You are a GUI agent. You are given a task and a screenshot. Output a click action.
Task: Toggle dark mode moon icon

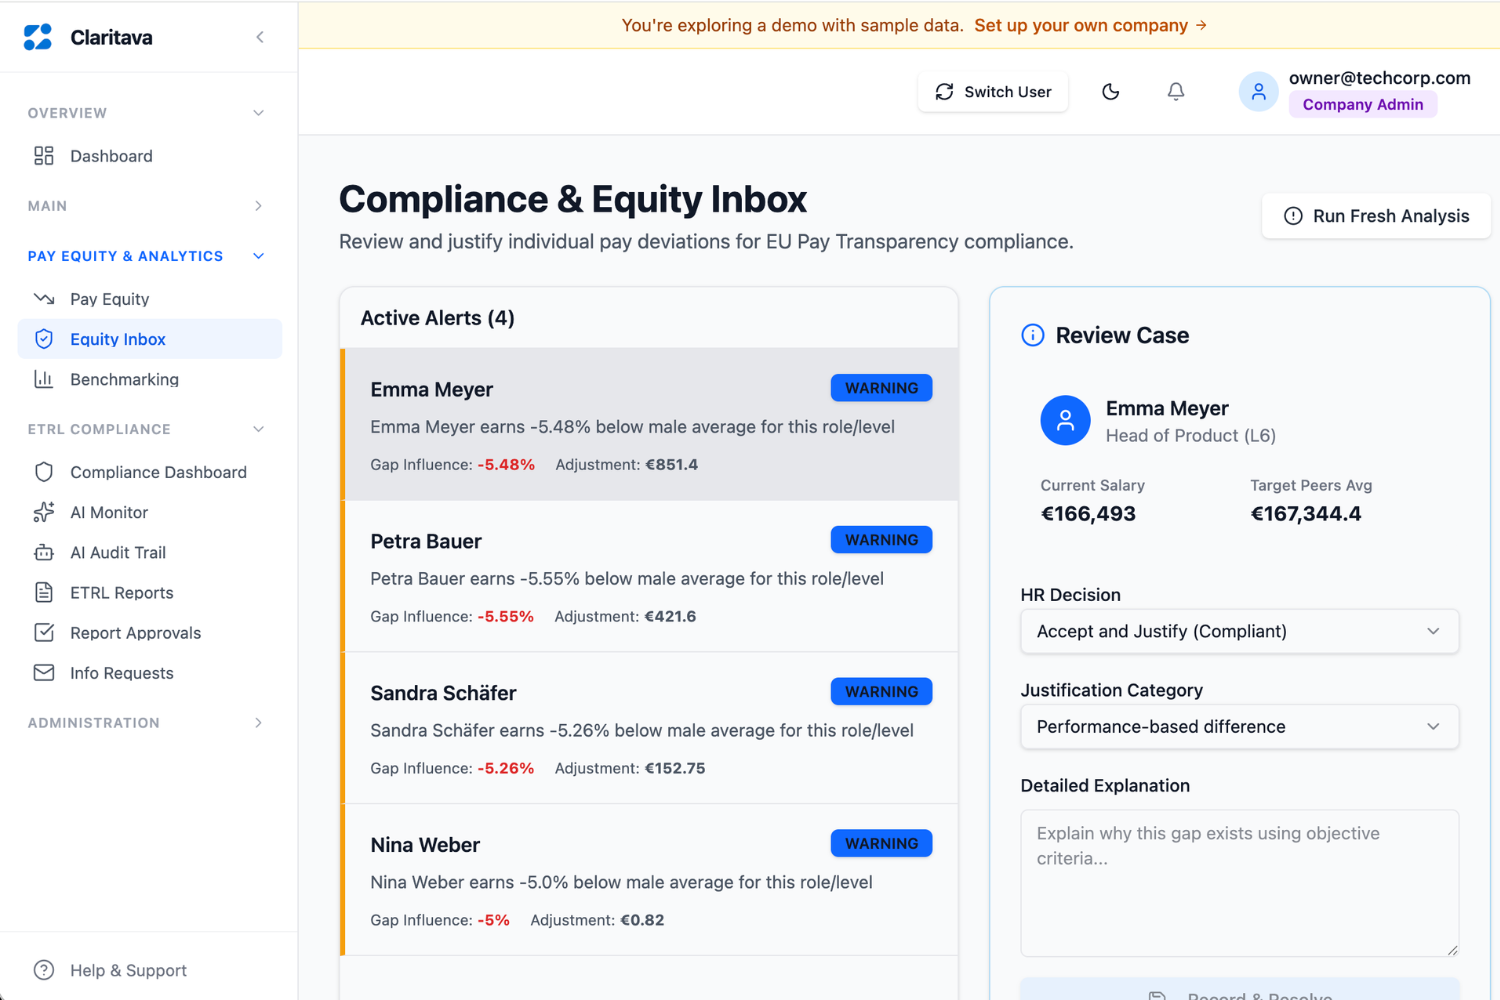pyautogui.click(x=1110, y=92)
